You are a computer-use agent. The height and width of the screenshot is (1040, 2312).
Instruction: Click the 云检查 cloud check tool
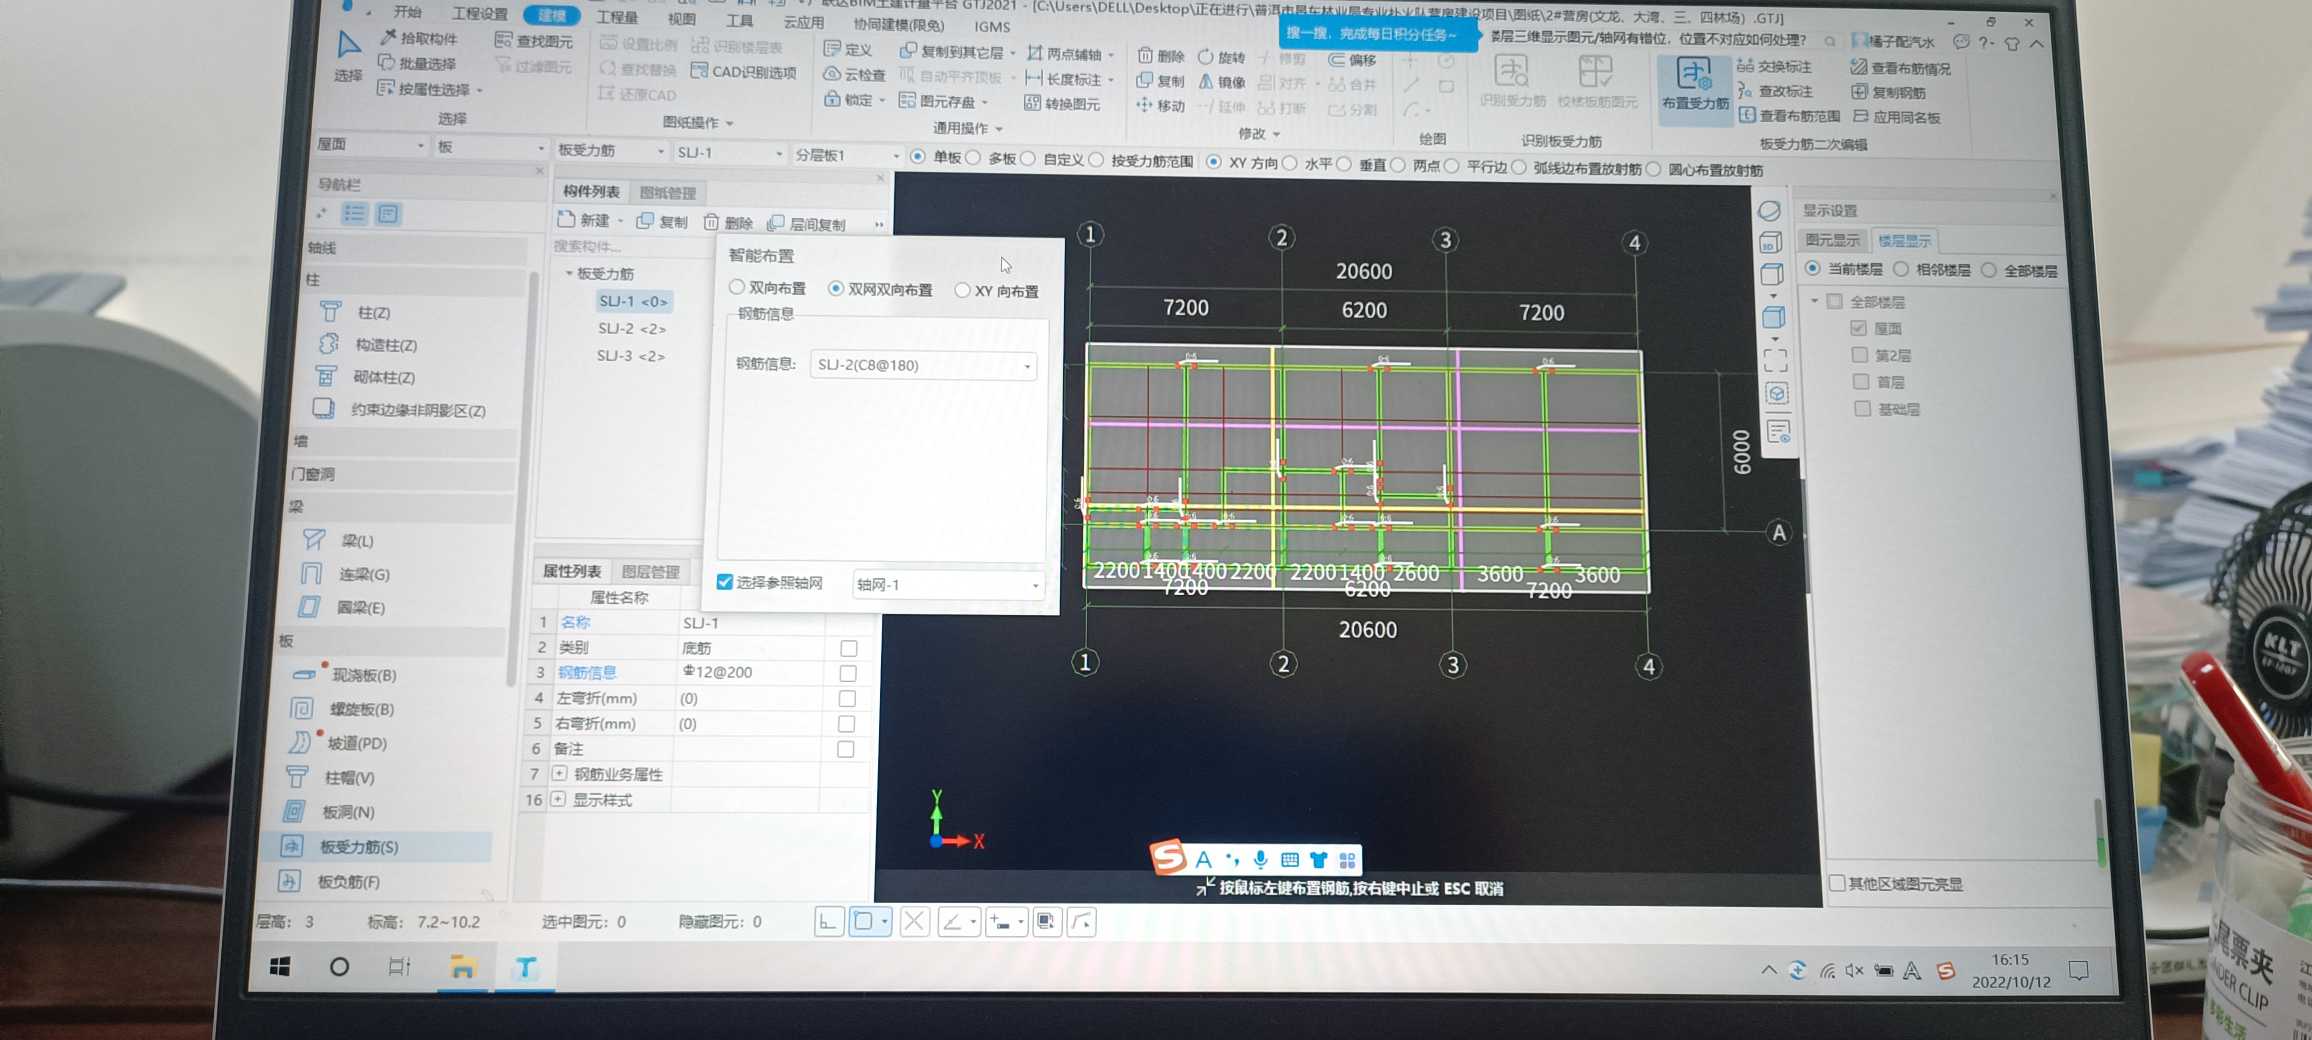[854, 74]
